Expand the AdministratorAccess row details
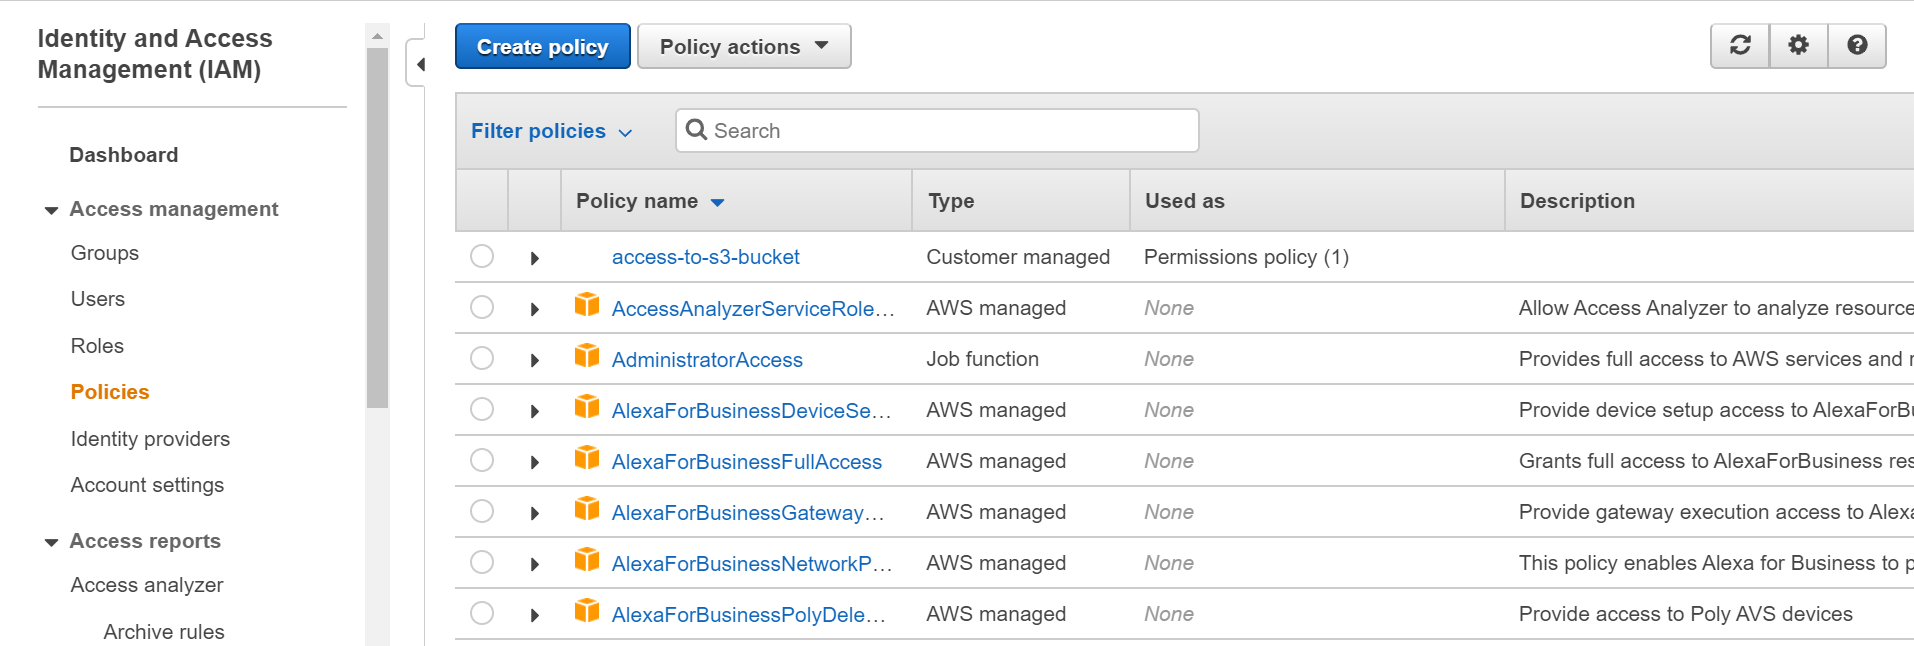This screenshot has width=1914, height=646. pyautogui.click(x=535, y=360)
